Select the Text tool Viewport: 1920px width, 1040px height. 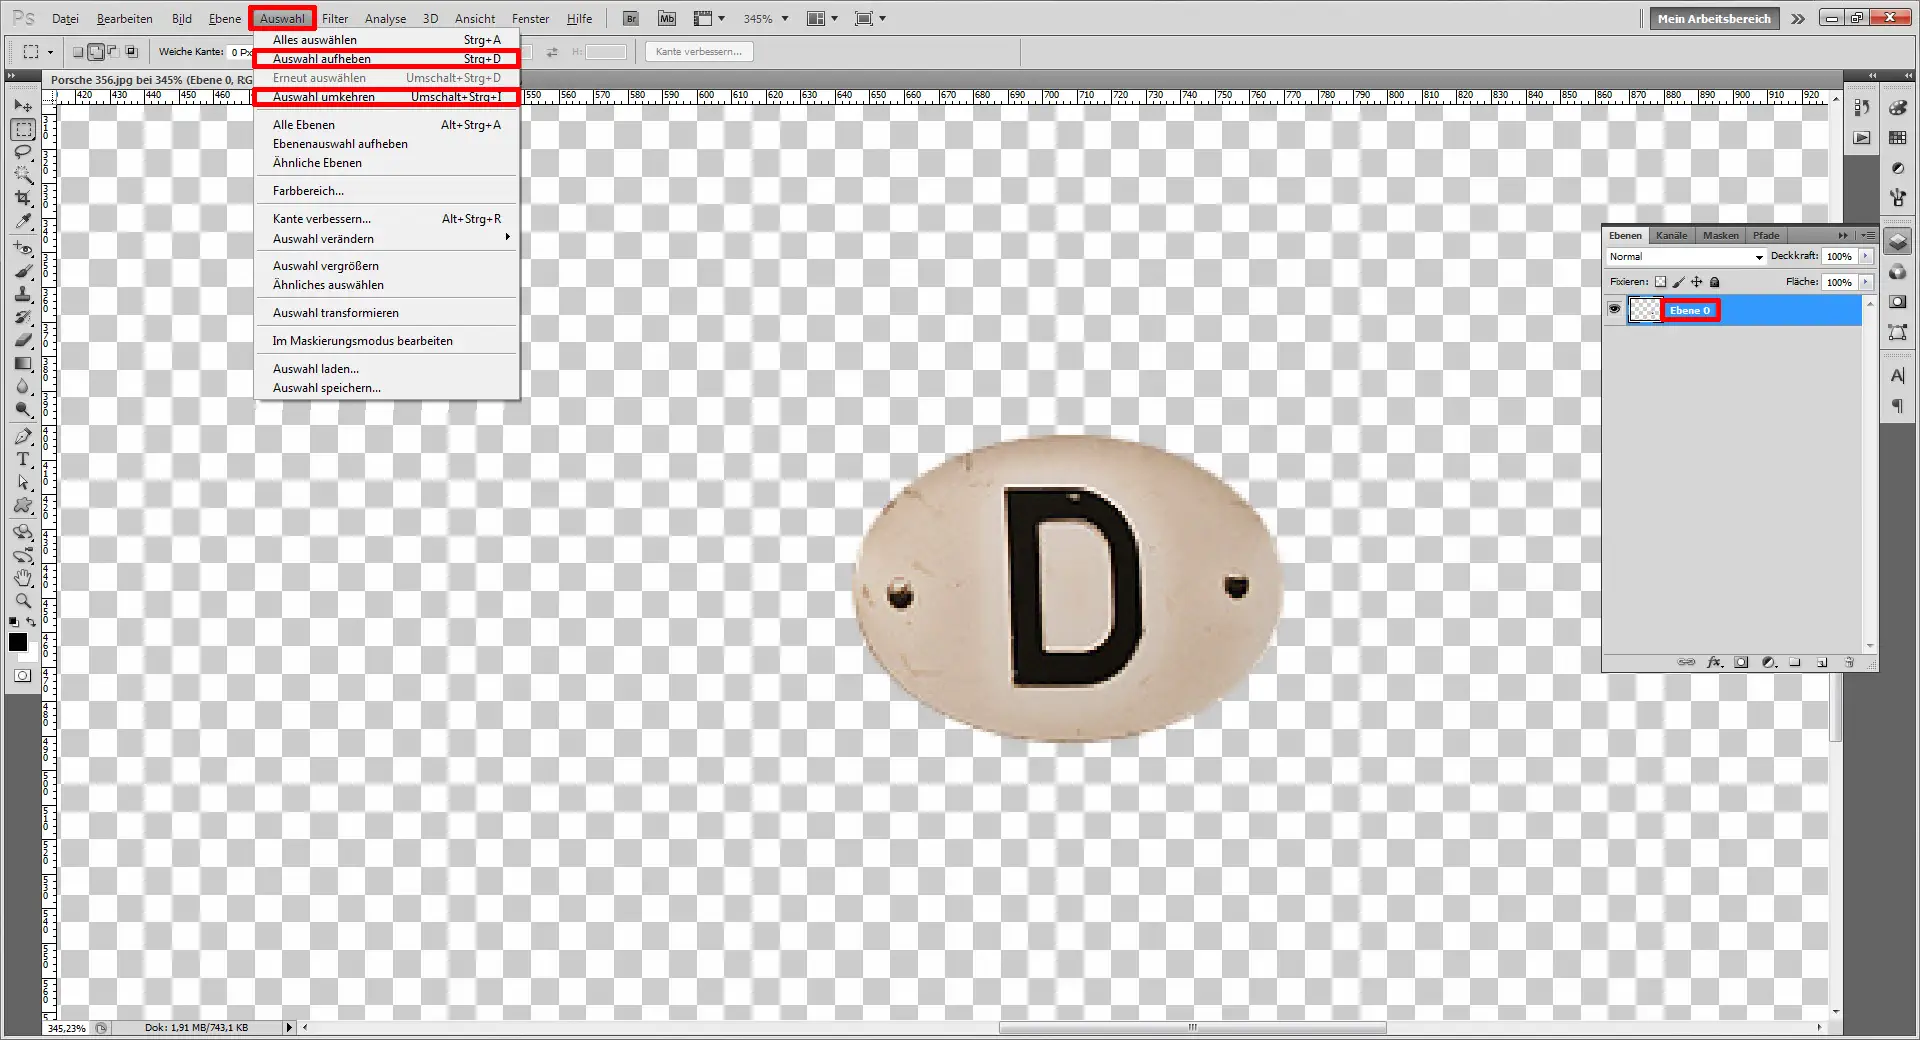[x=23, y=460]
